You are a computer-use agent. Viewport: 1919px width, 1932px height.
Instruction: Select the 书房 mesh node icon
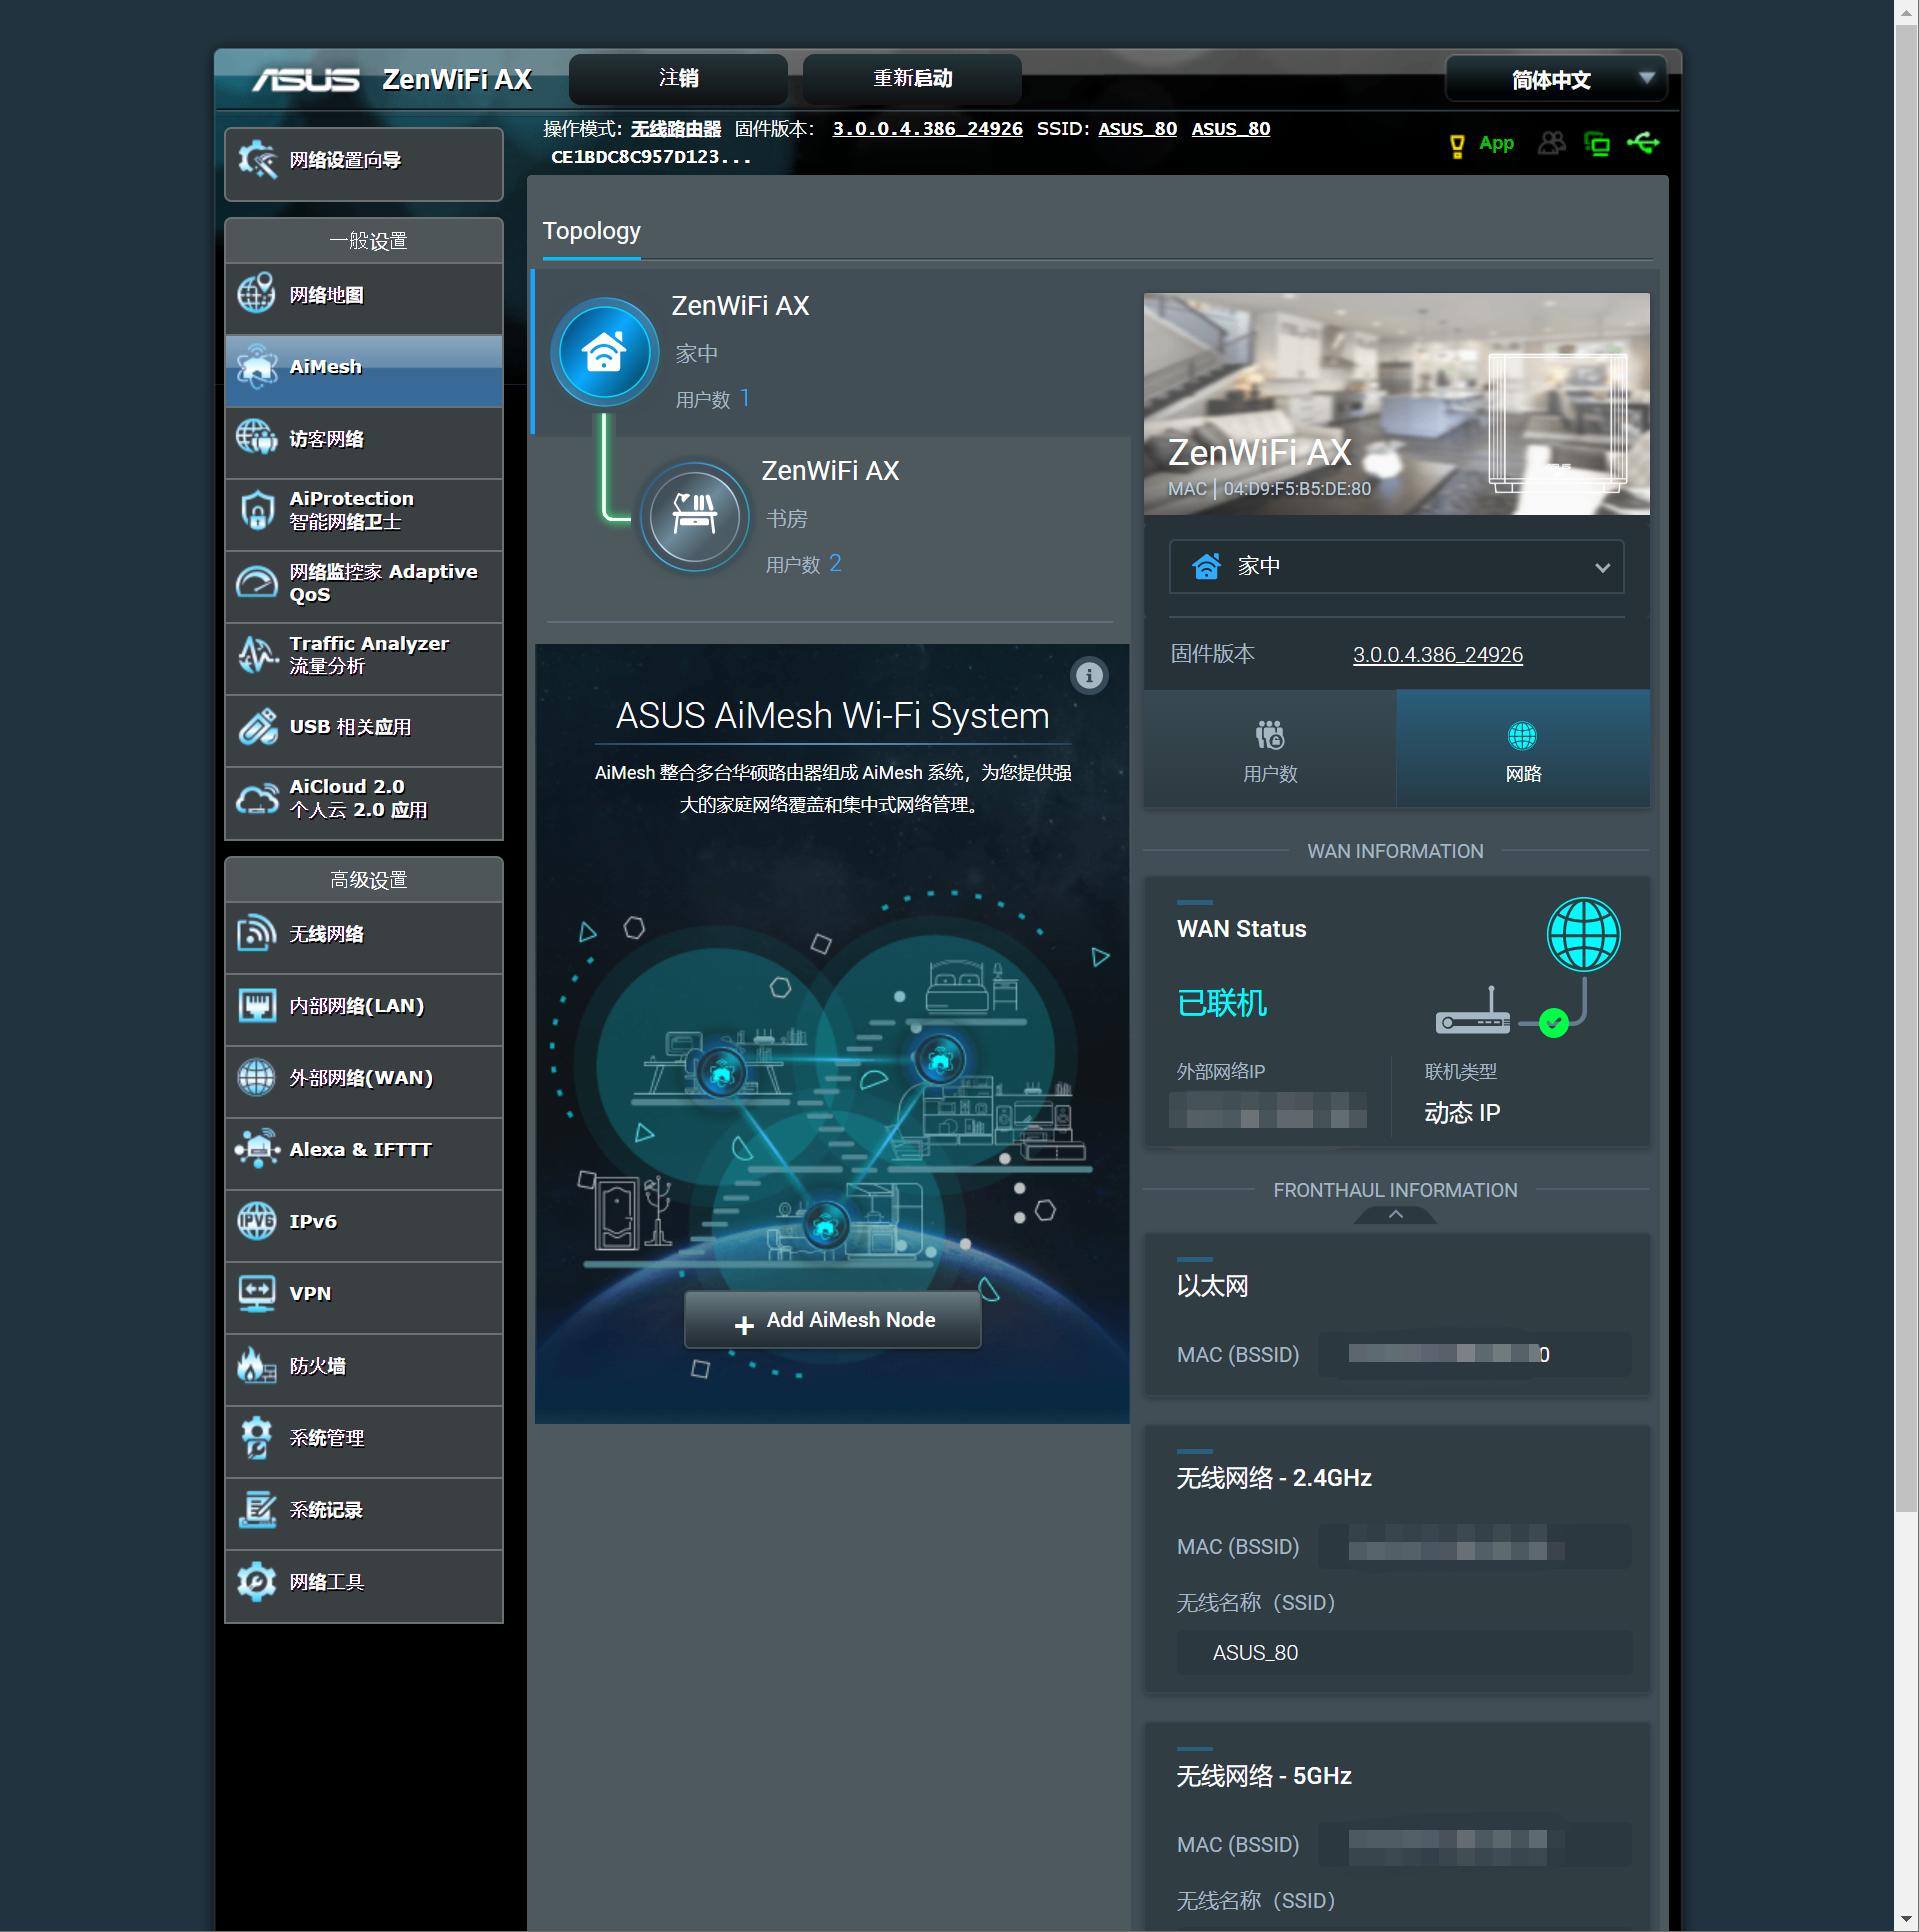[694, 516]
